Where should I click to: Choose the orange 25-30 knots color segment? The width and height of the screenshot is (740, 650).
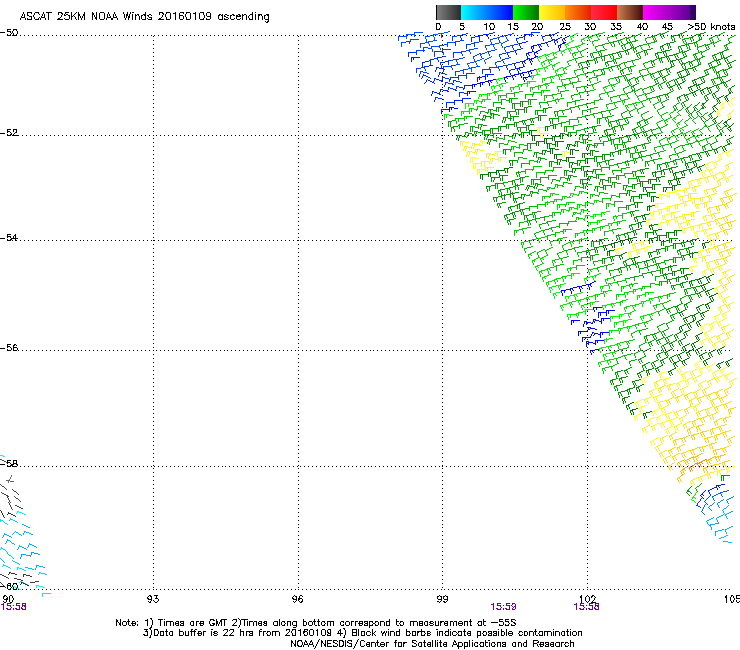point(578,12)
